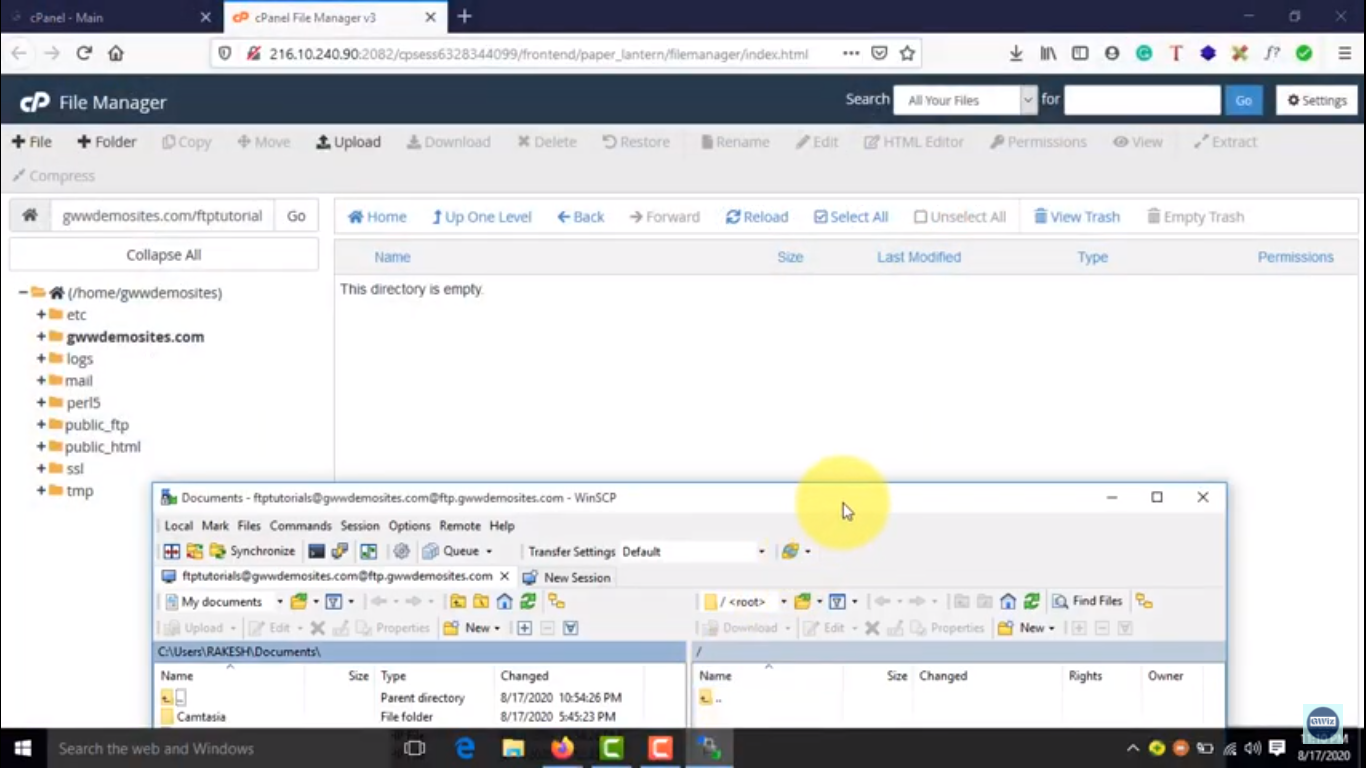Open the Local menu in WinSCP
This screenshot has height=768, width=1366.
[x=178, y=525]
